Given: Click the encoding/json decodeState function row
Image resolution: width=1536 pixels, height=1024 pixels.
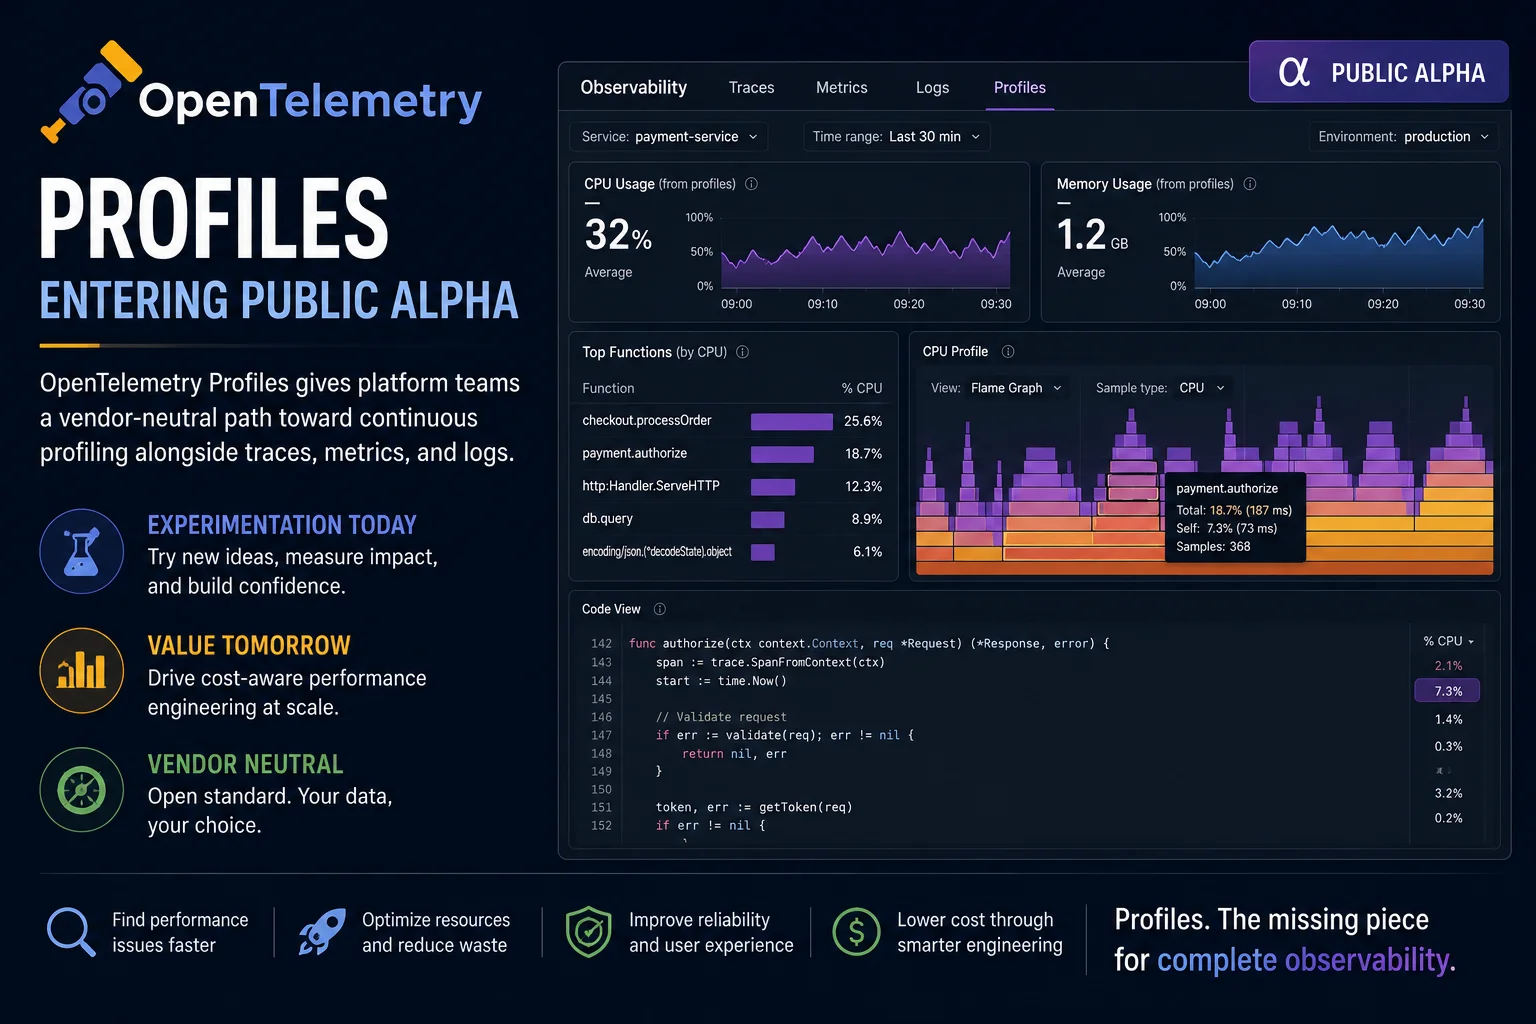Looking at the screenshot, I should [732, 552].
